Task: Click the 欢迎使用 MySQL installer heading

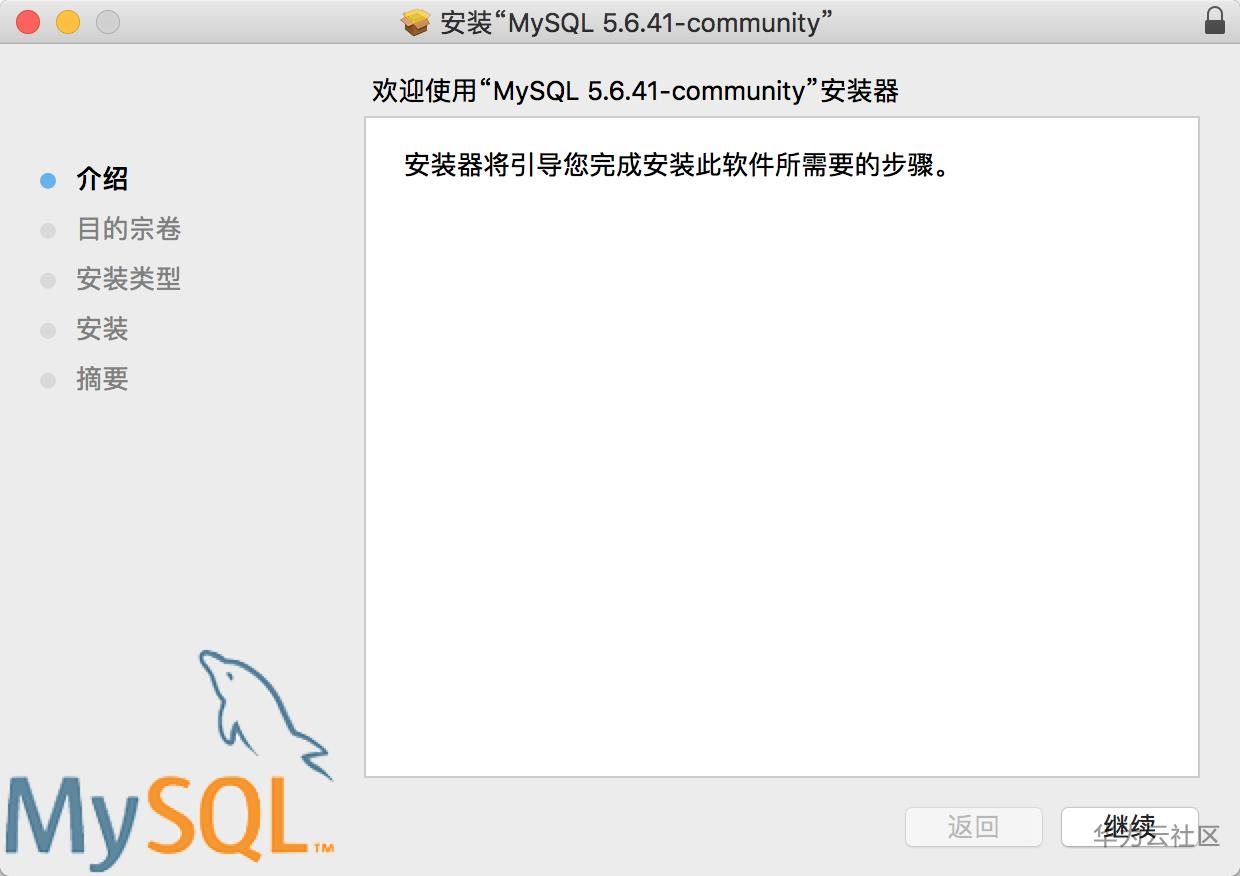Action: (x=635, y=92)
